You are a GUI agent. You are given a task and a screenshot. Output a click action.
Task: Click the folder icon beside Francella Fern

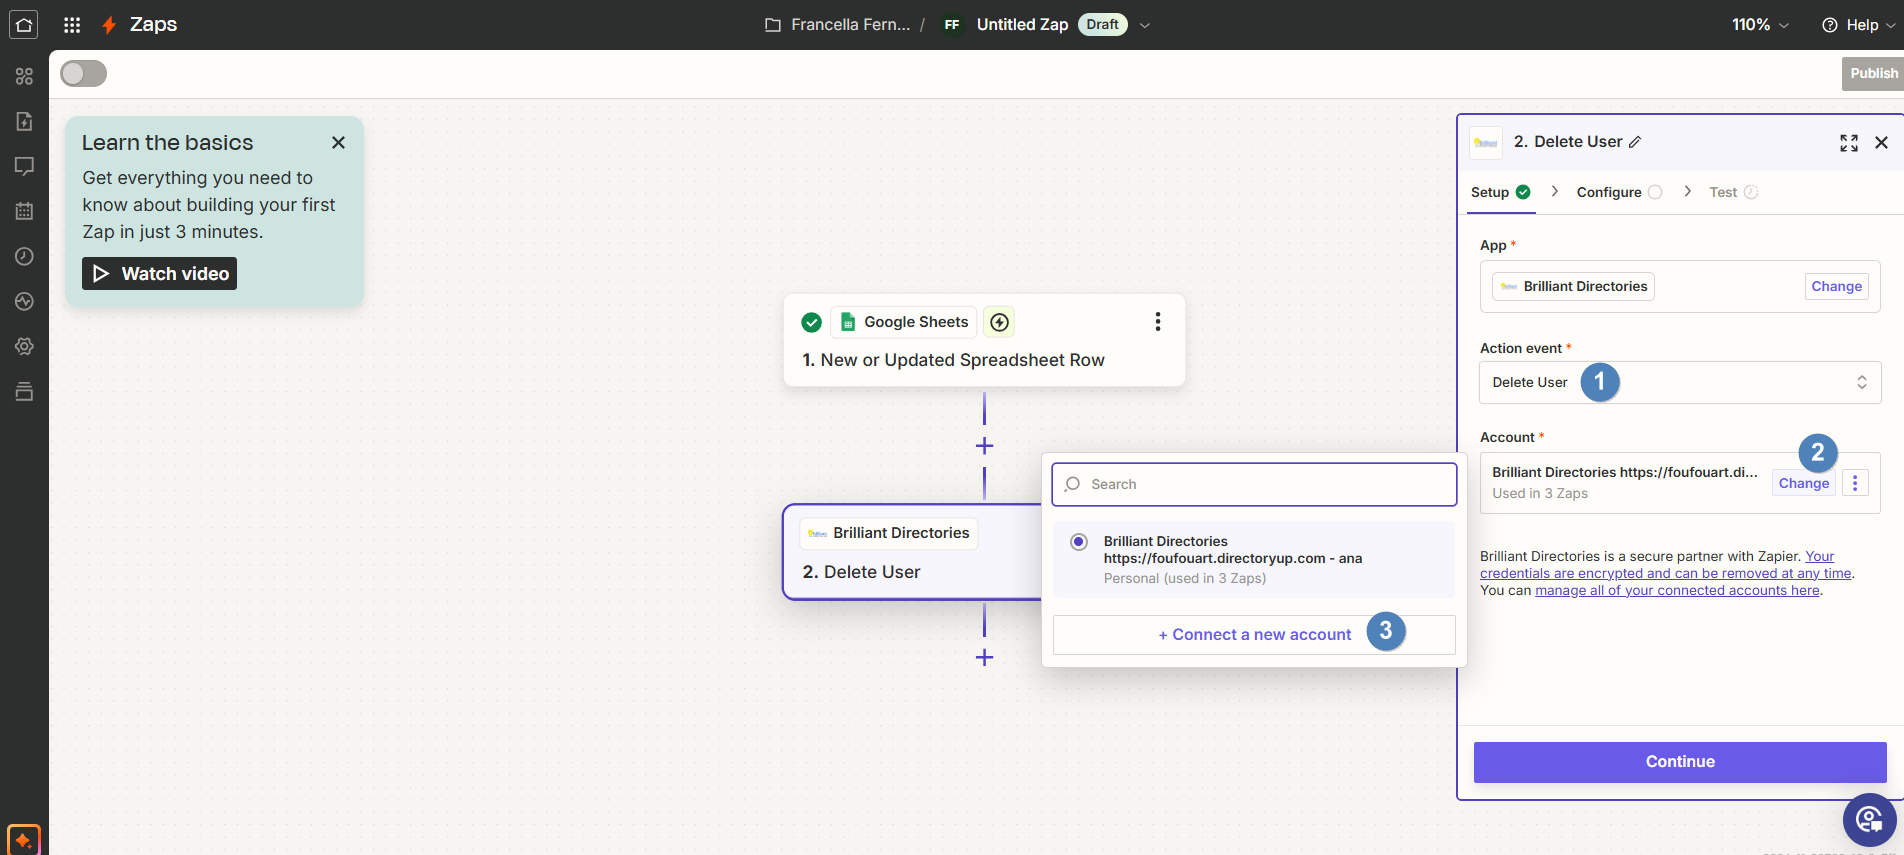click(773, 25)
